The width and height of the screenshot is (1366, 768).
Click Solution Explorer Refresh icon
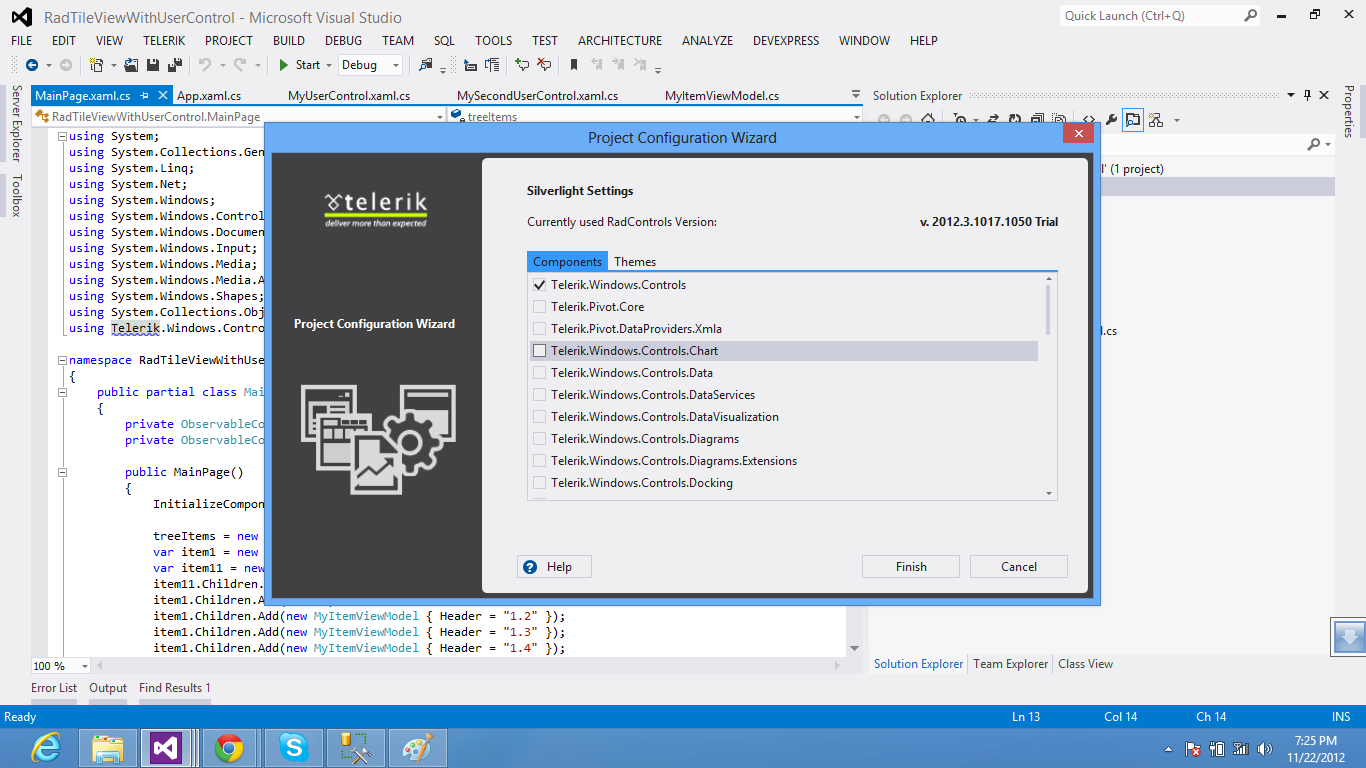1014,118
